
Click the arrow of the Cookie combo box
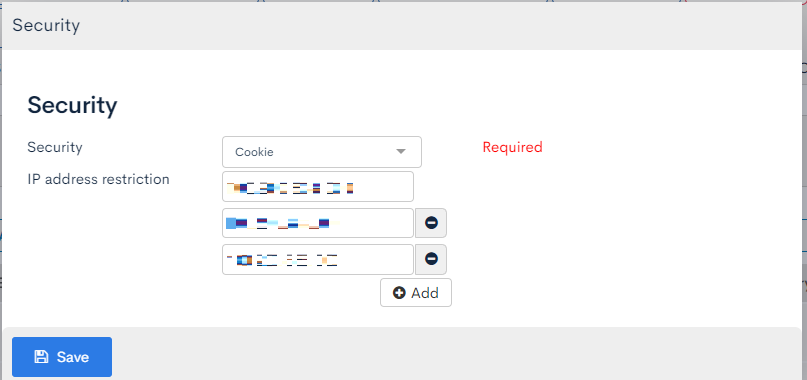point(401,152)
